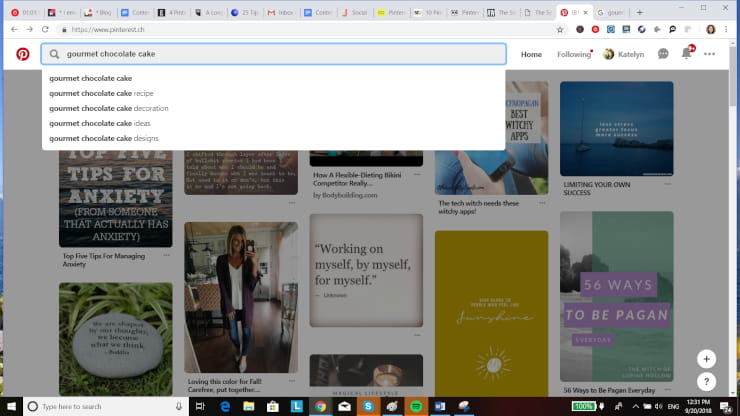Open Skype from taskbar
The width and height of the screenshot is (740, 416).
pyautogui.click(x=368, y=406)
